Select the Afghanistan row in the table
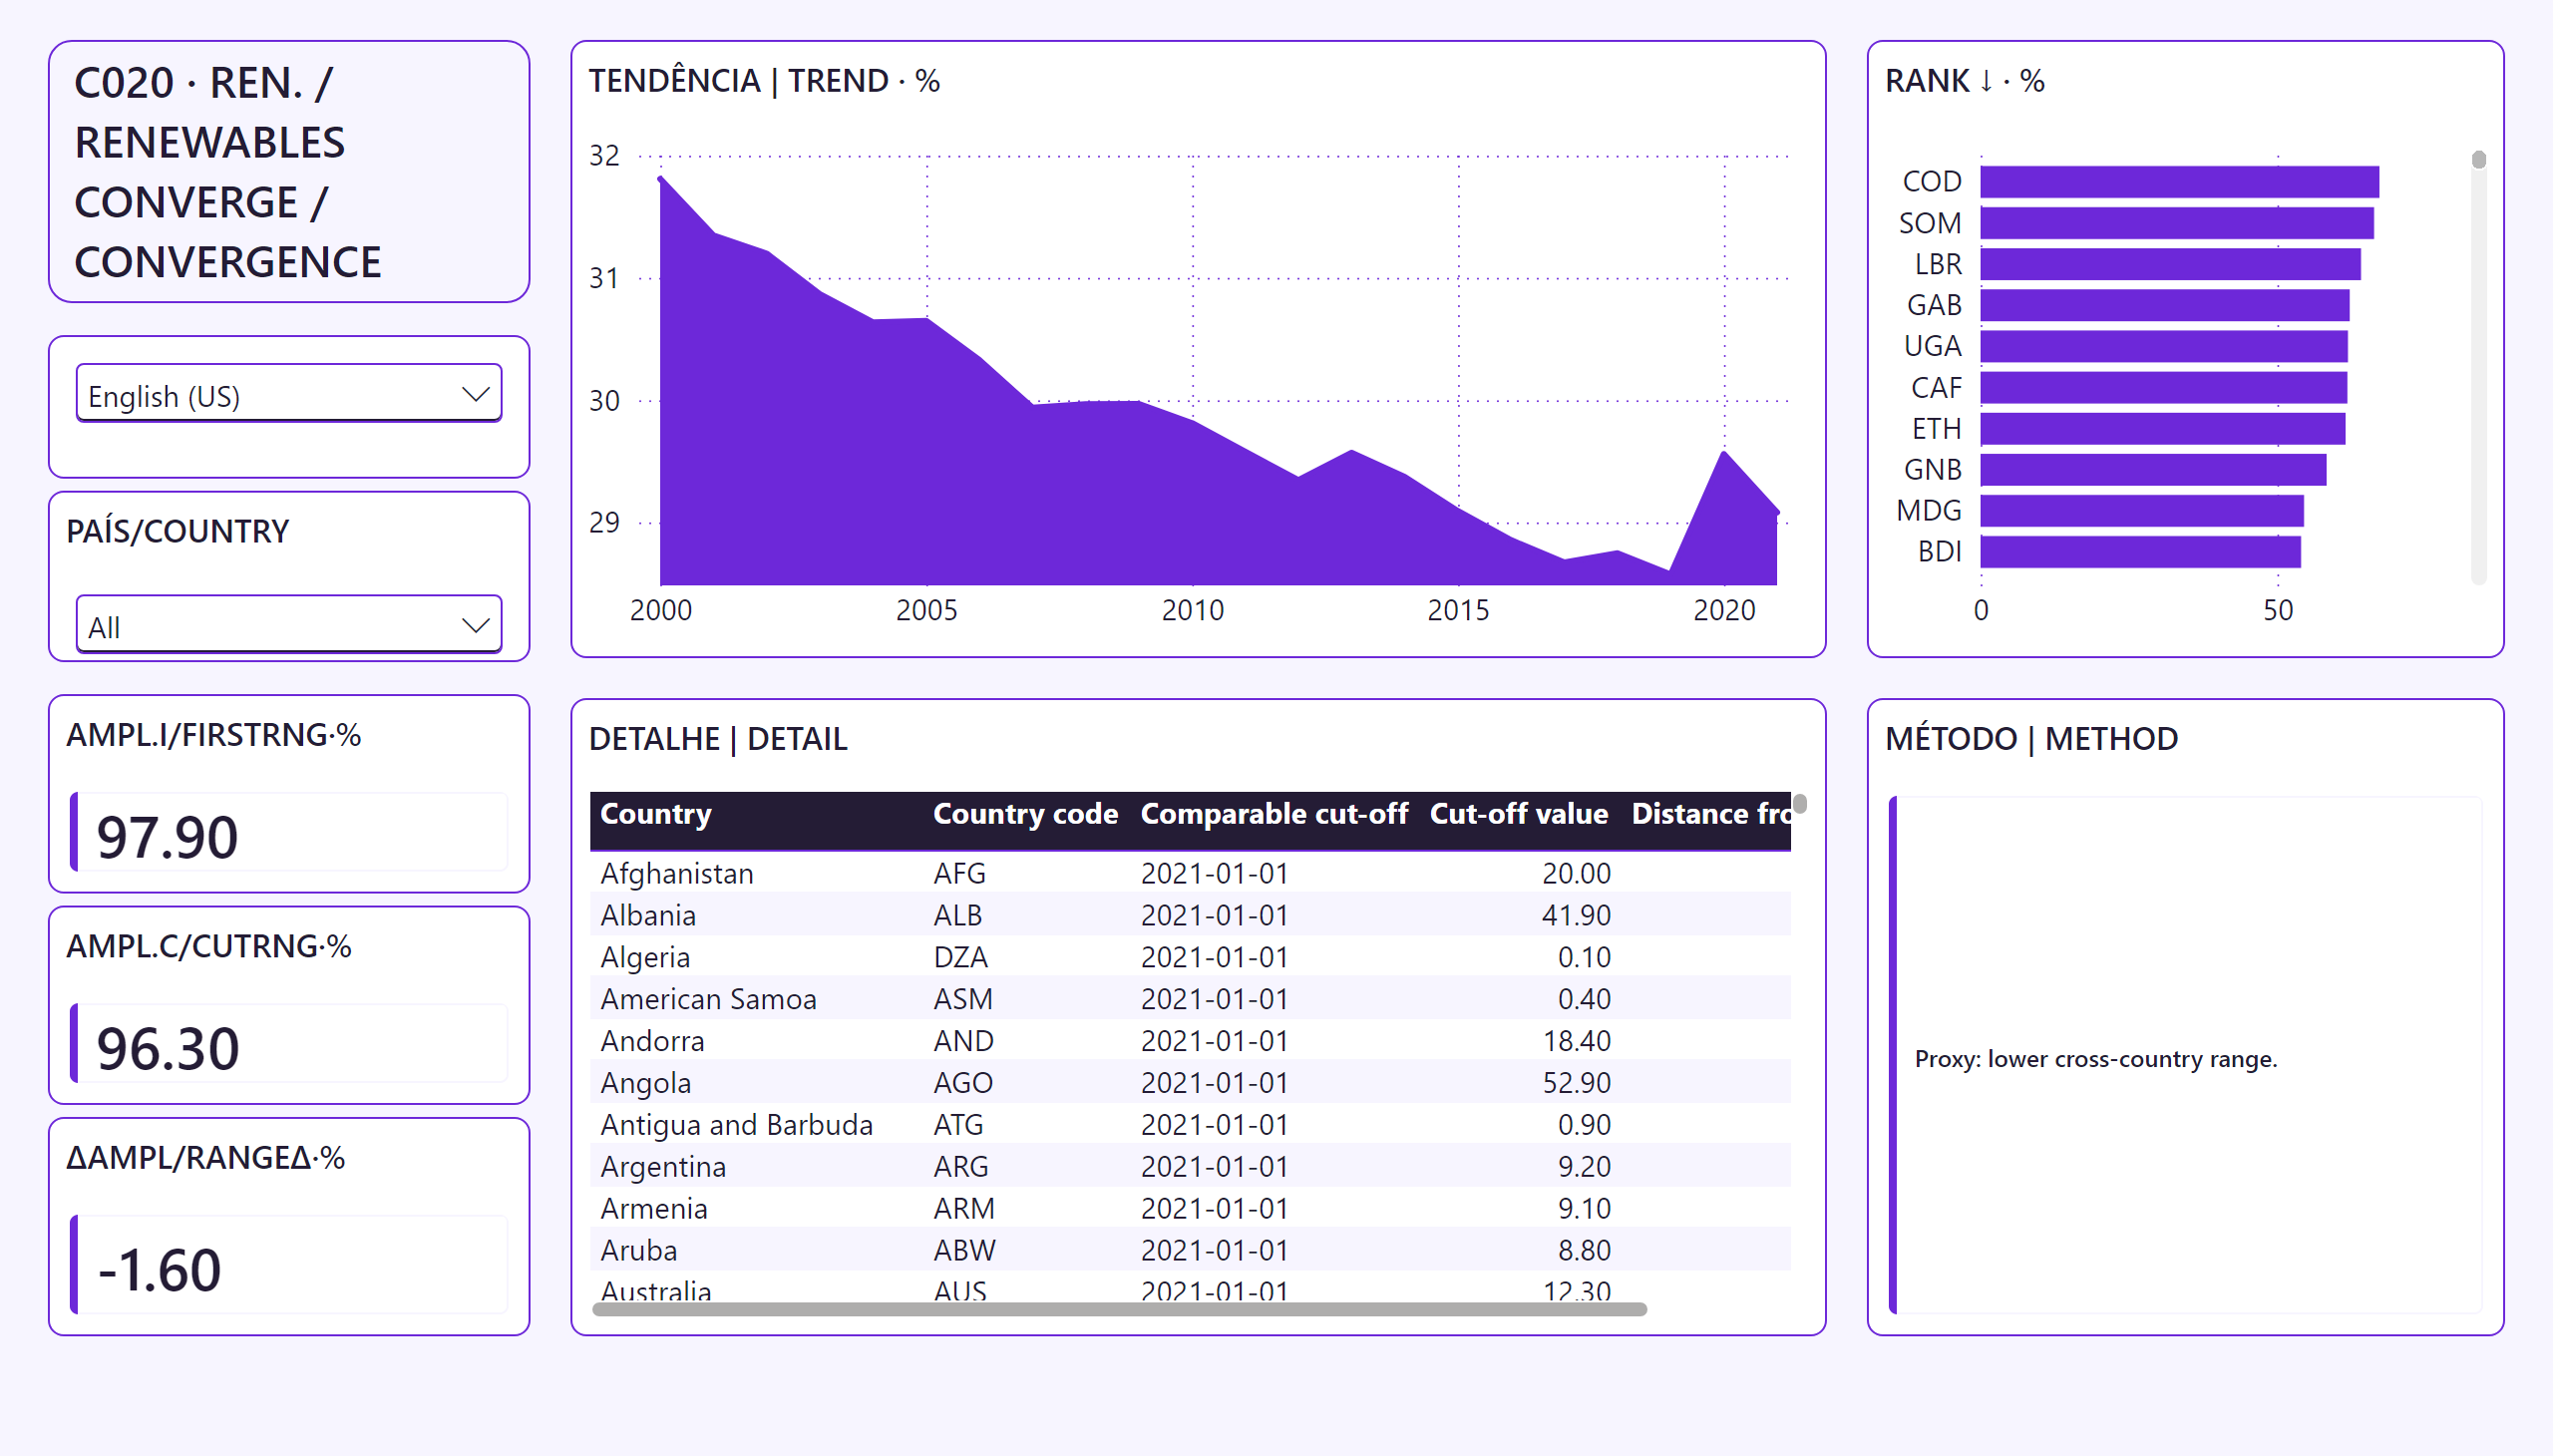Viewport: 2553px width, 1456px height. pos(1190,873)
